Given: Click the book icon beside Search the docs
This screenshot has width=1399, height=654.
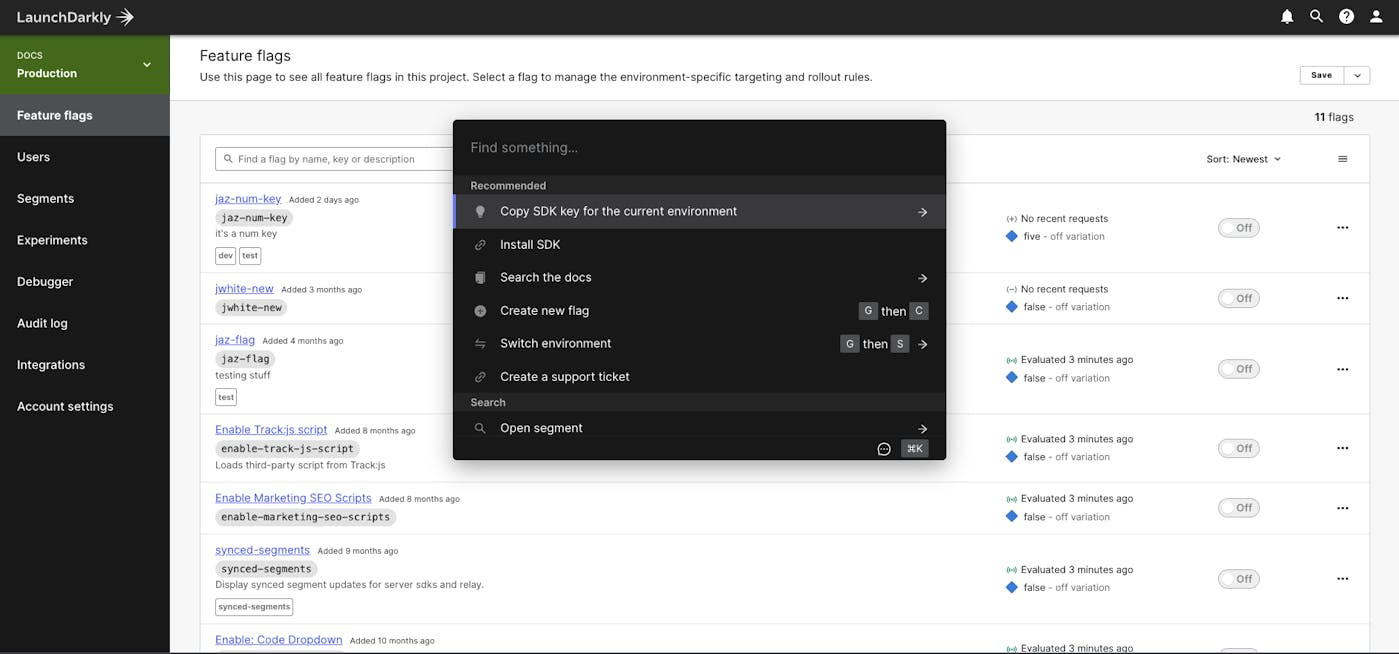Looking at the screenshot, I should [x=480, y=278].
